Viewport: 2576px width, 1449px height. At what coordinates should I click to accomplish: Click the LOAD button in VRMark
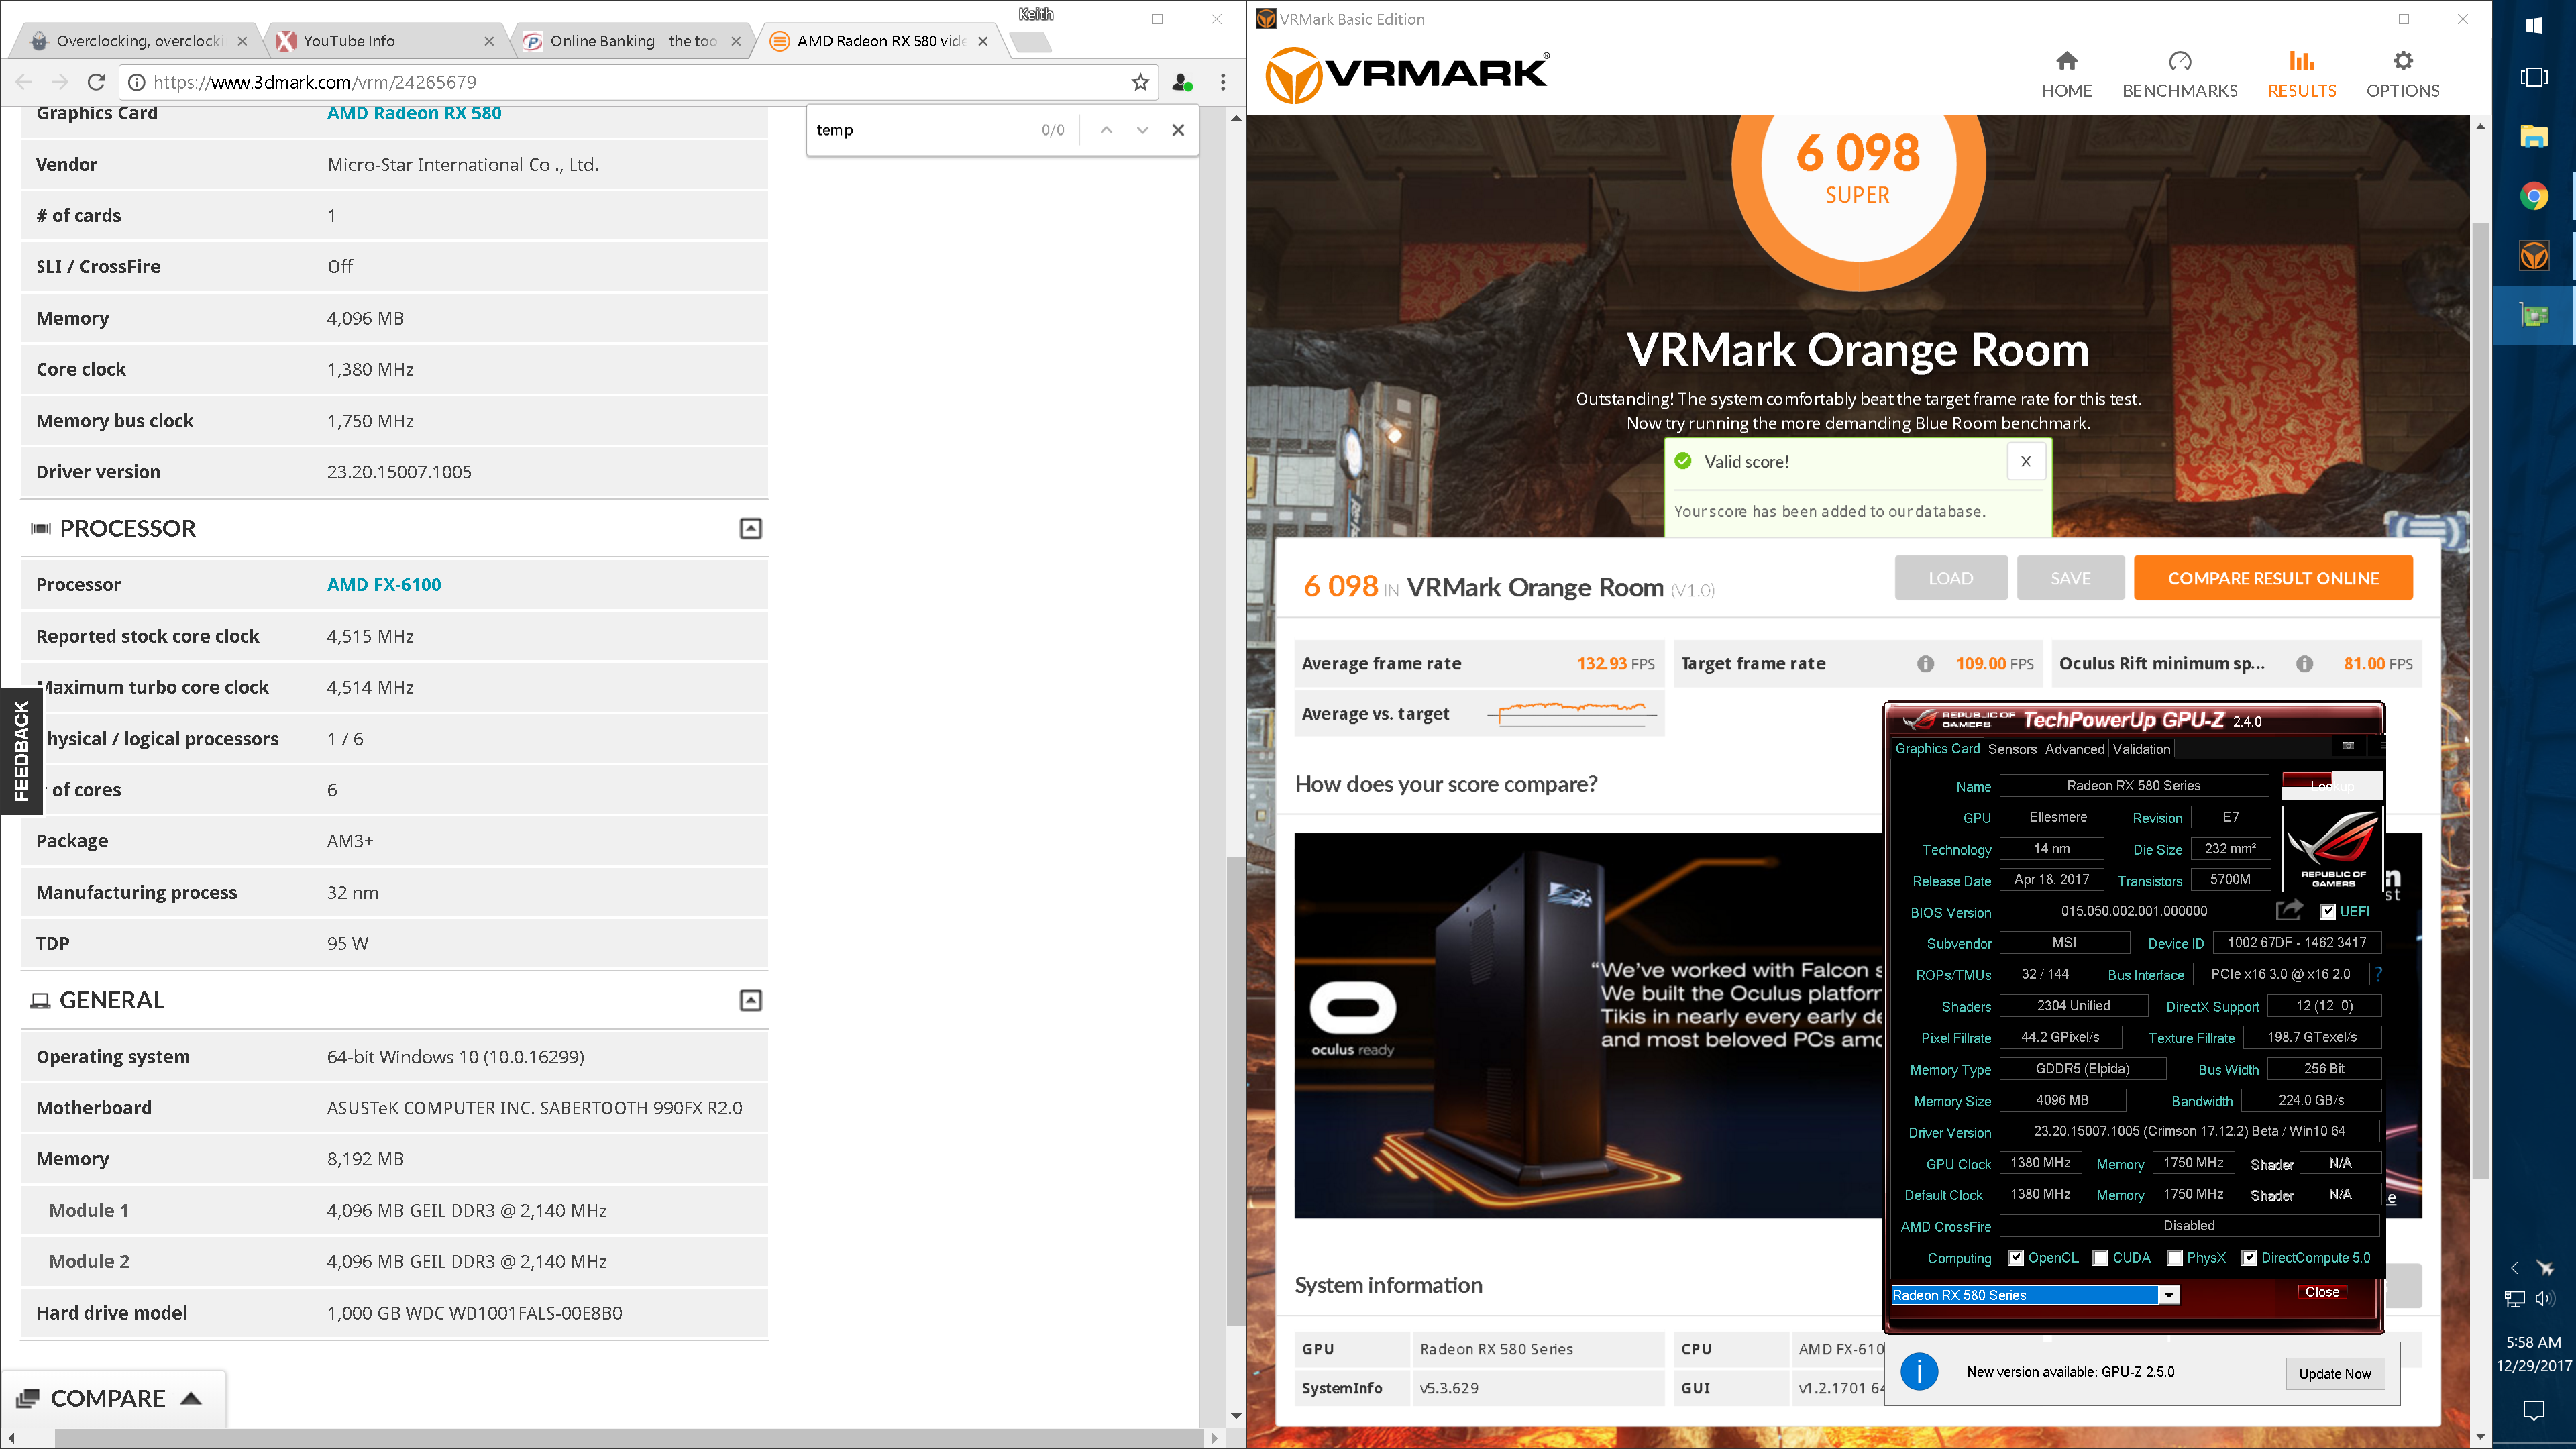click(x=1950, y=578)
